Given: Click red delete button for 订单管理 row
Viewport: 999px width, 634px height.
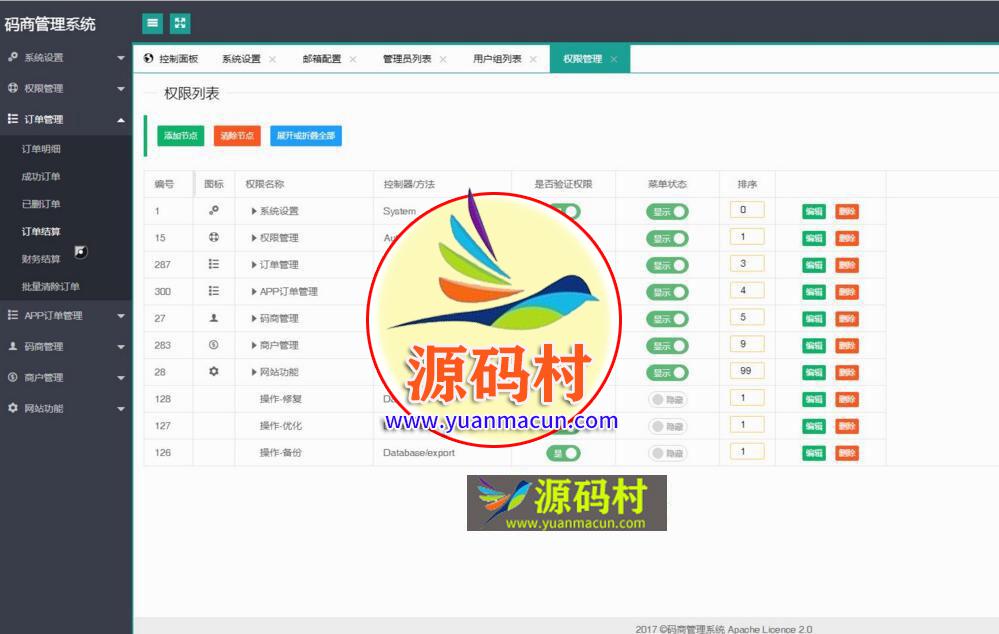Looking at the screenshot, I should tap(847, 265).
